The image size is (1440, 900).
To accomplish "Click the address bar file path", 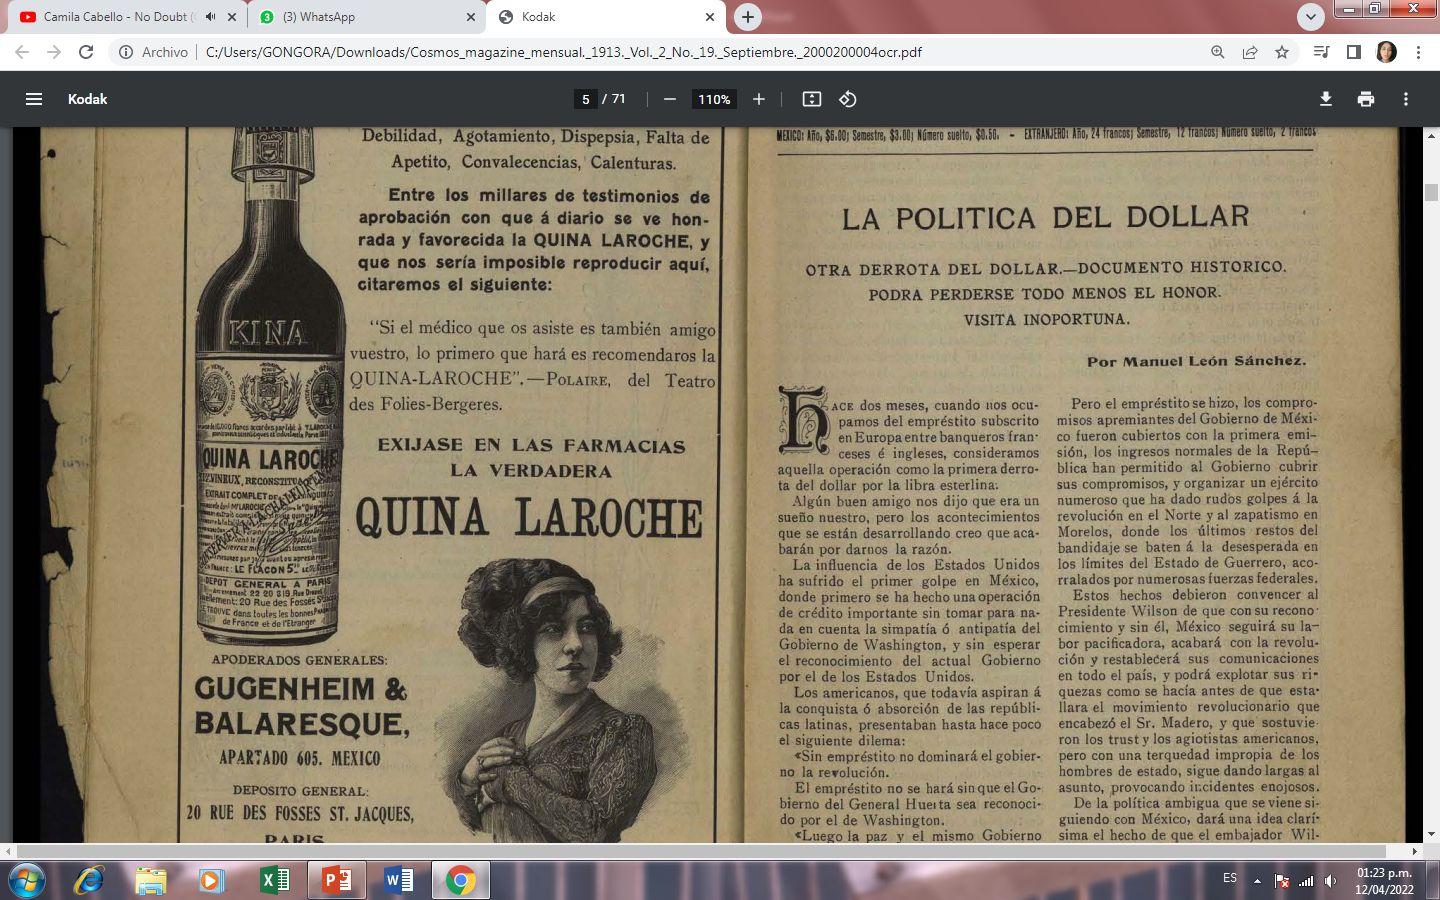I will [x=563, y=52].
